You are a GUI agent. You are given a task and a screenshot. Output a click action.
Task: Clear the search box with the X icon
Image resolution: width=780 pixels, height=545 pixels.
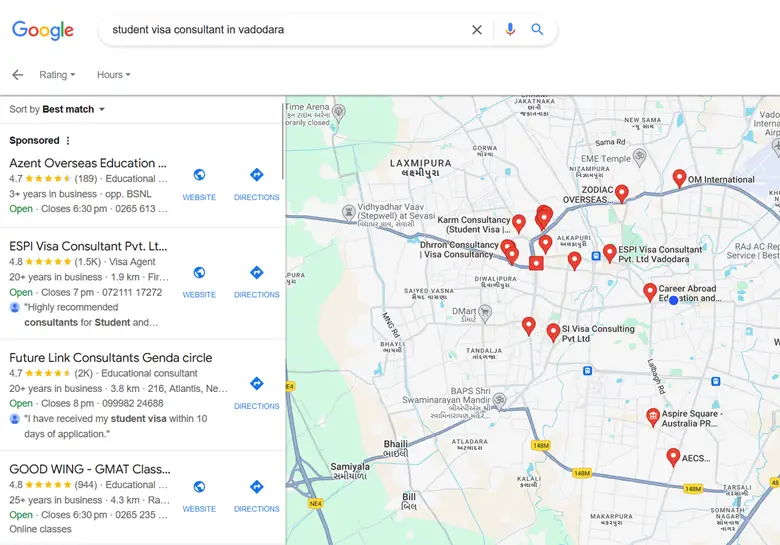click(x=477, y=30)
